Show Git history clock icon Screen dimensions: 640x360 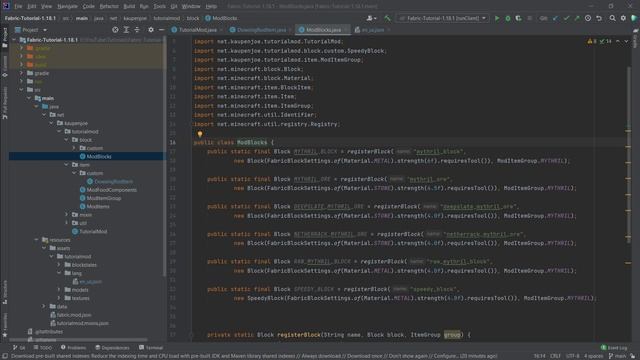[x=588, y=18]
